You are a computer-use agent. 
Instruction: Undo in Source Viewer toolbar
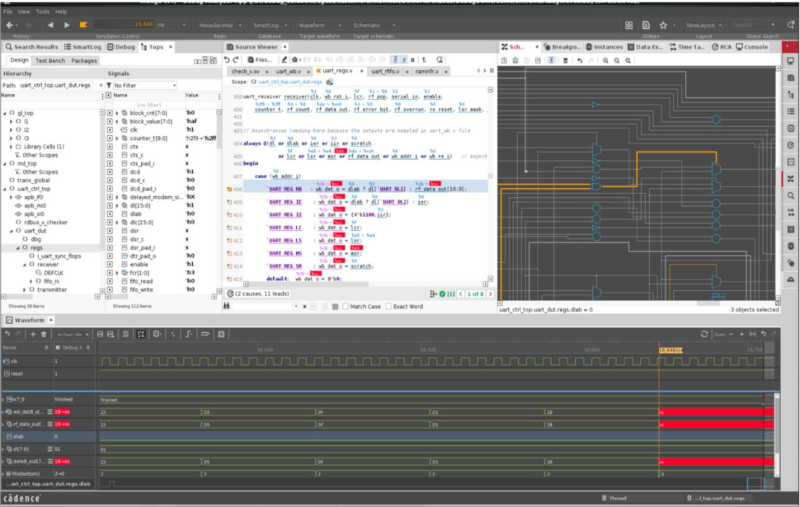point(227,60)
